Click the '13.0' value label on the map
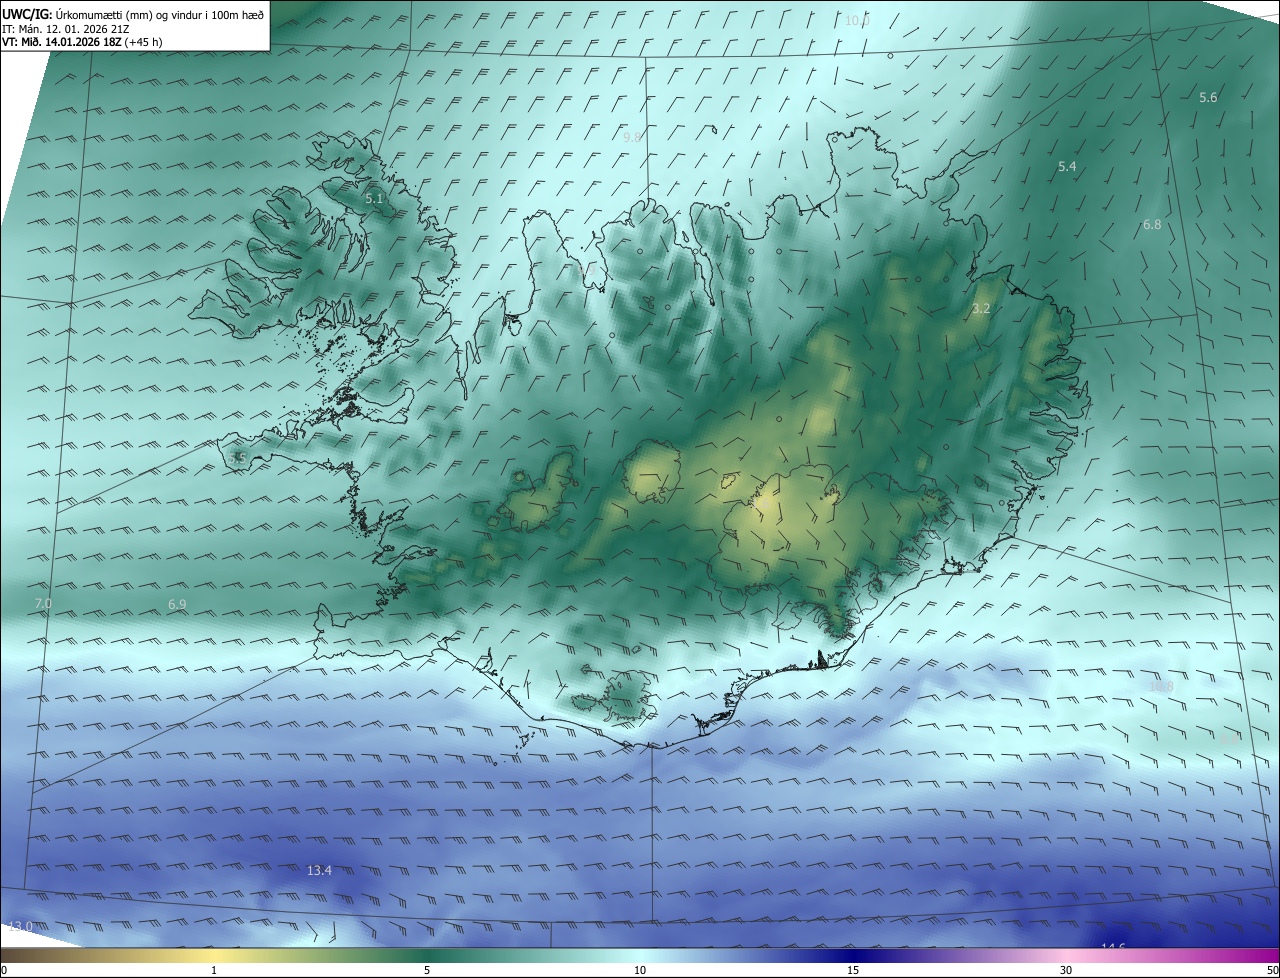The width and height of the screenshot is (1280, 978). click(20, 927)
